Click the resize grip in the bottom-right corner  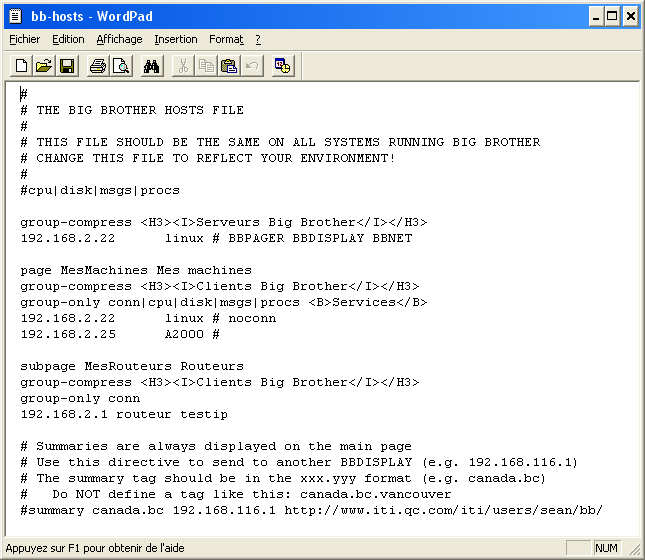636,551
